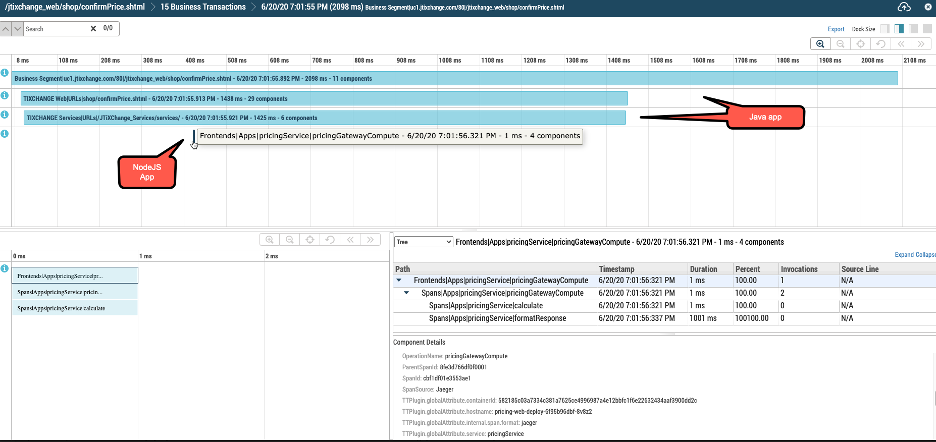Click the zoom out magnifier in top toolbar
This screenshot has height=442, width=936.
[x=841, y=44]
